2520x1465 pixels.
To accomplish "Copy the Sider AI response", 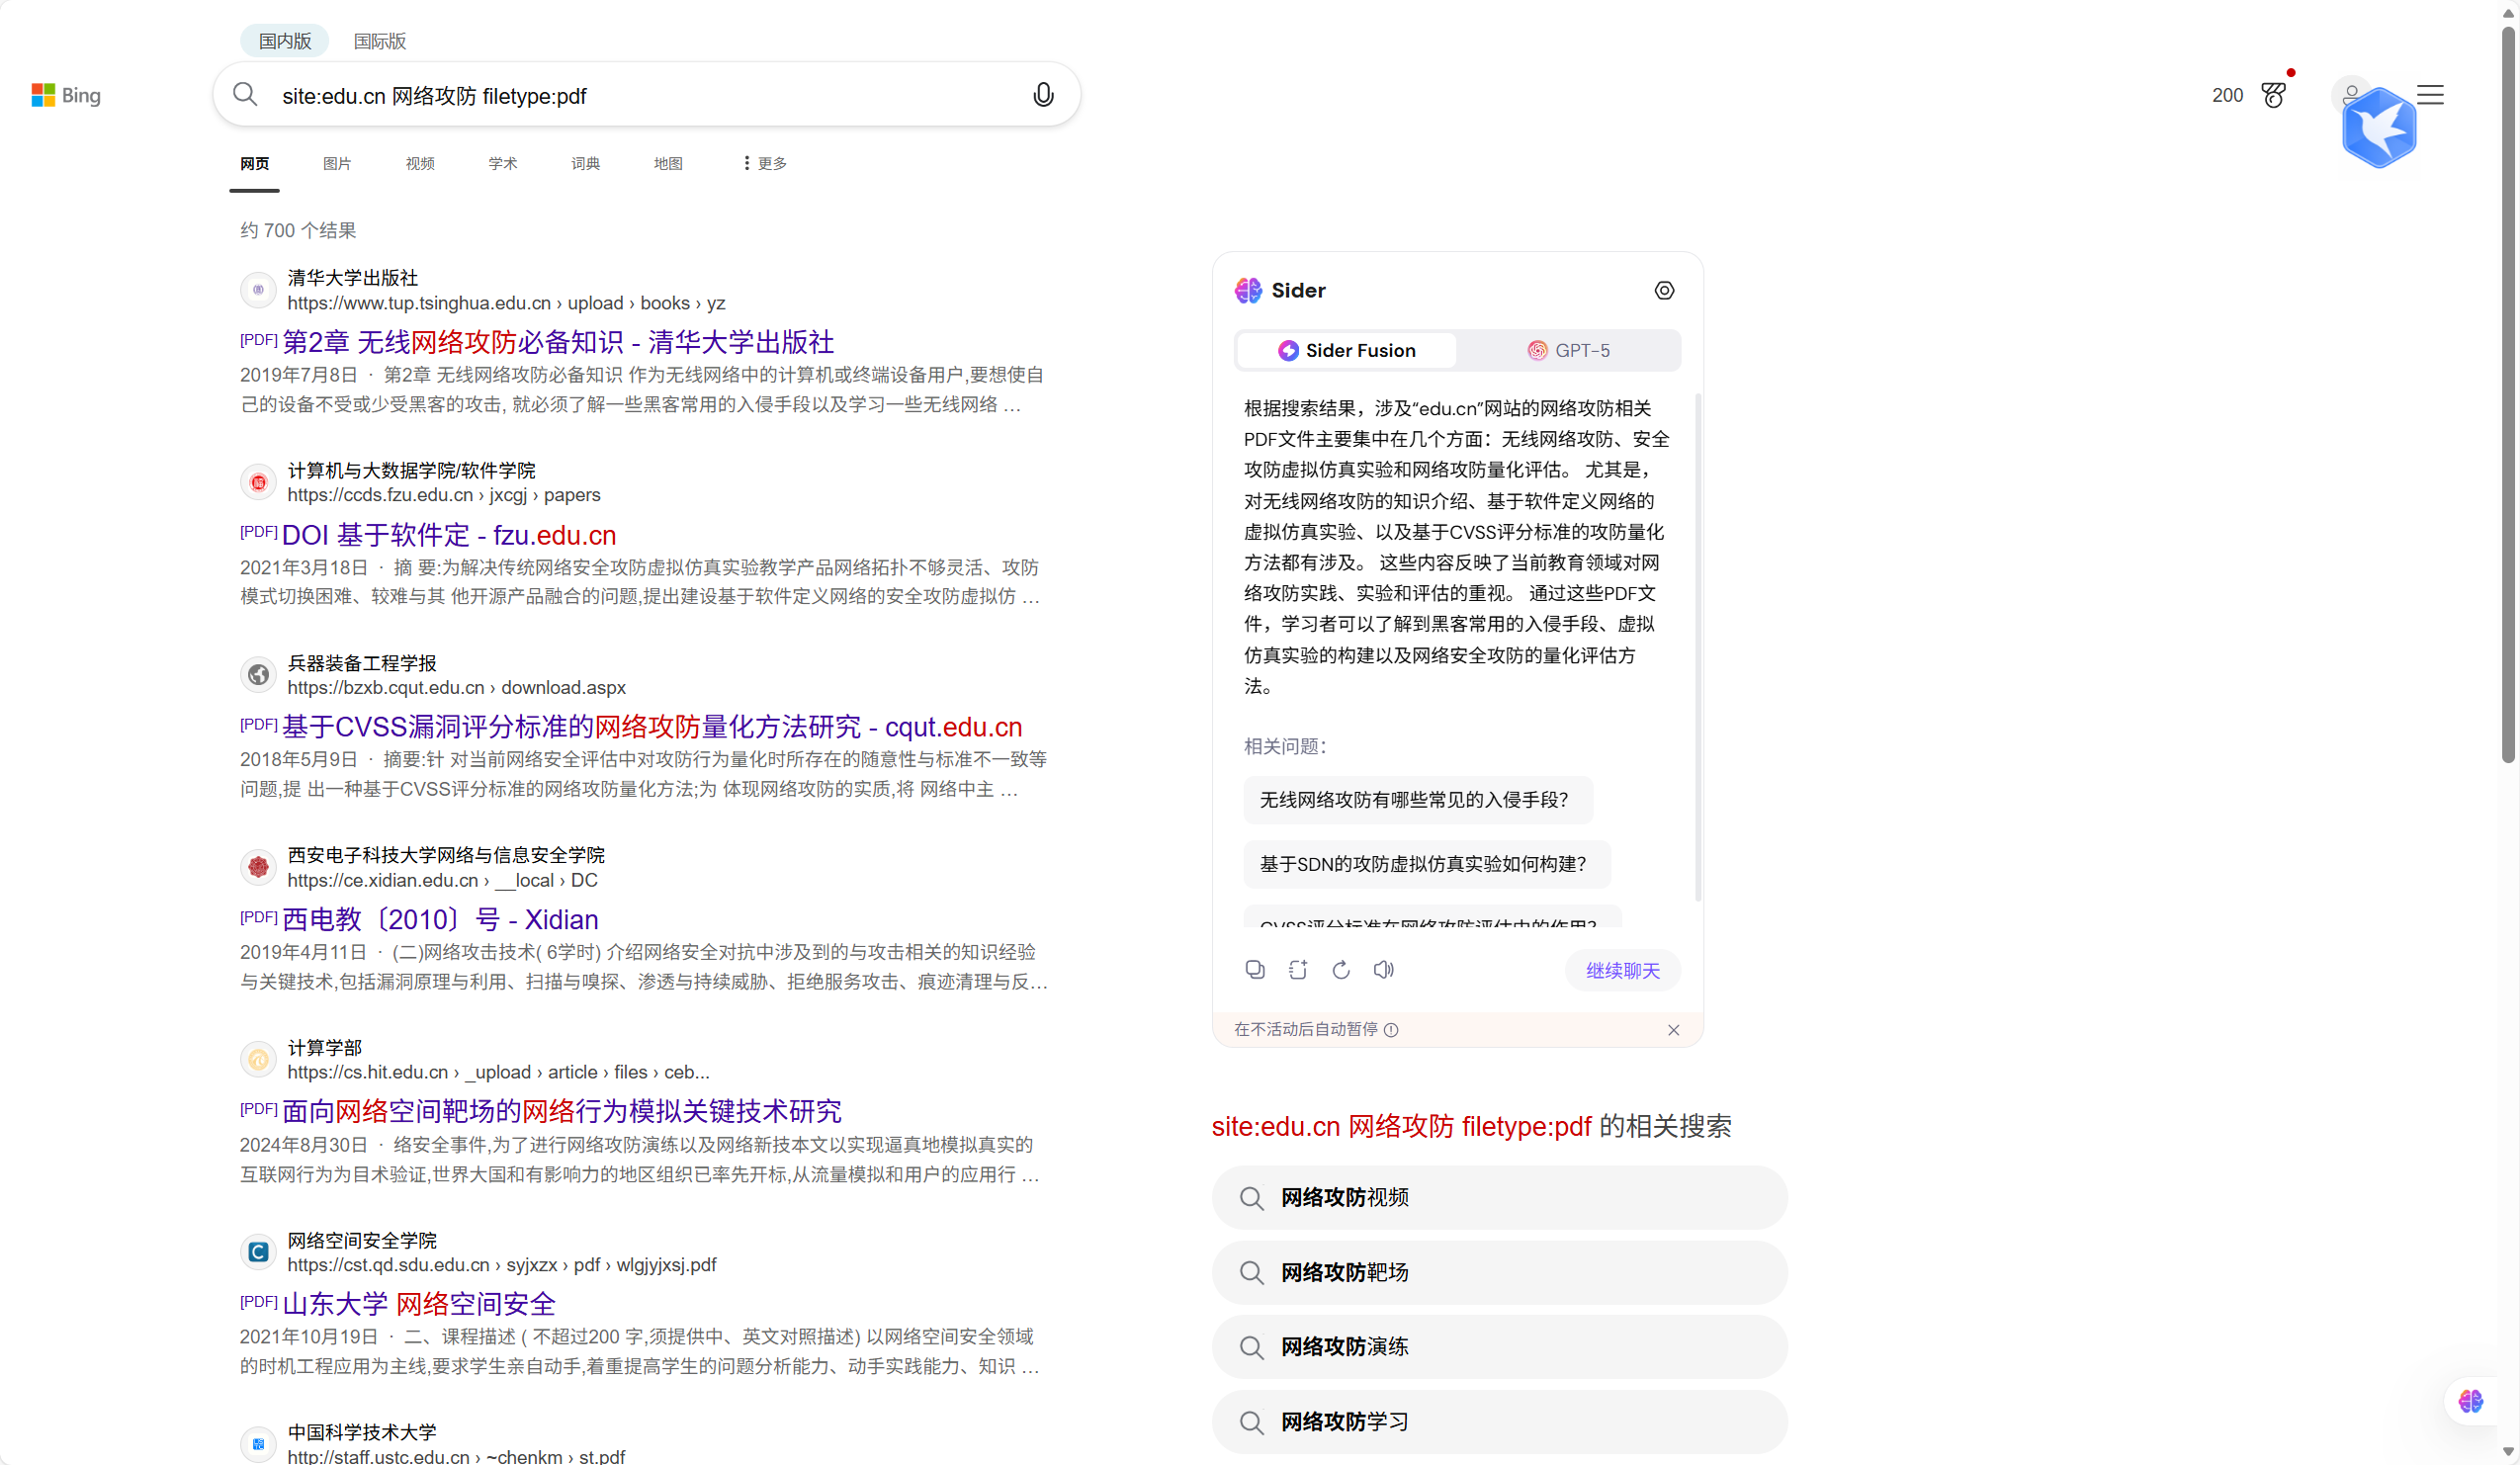I will [x=1255, y=969].
